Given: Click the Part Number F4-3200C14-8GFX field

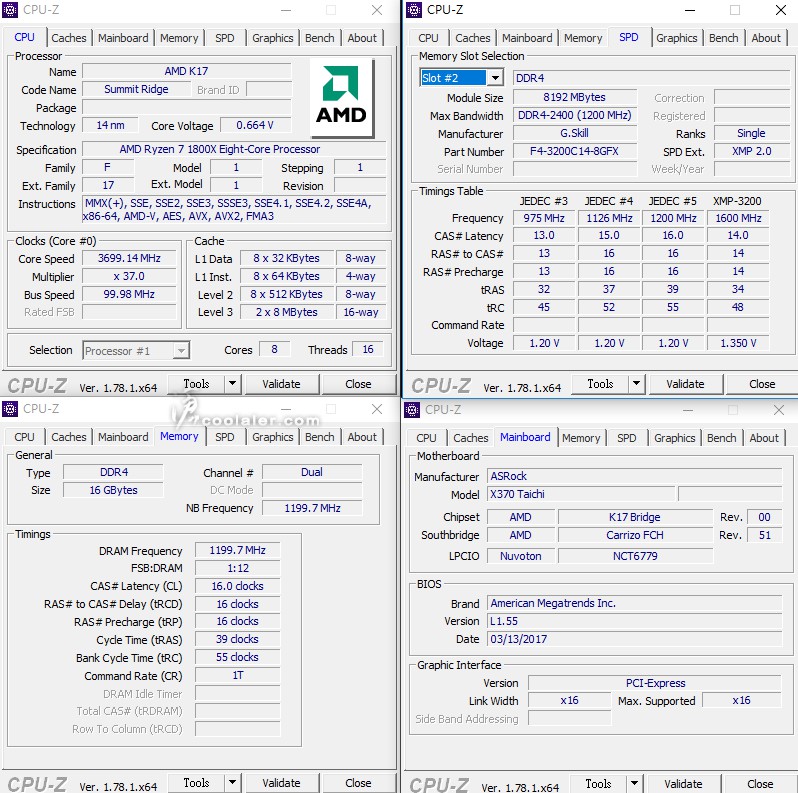Looking at the screenshot, I should tap(575, 151).
